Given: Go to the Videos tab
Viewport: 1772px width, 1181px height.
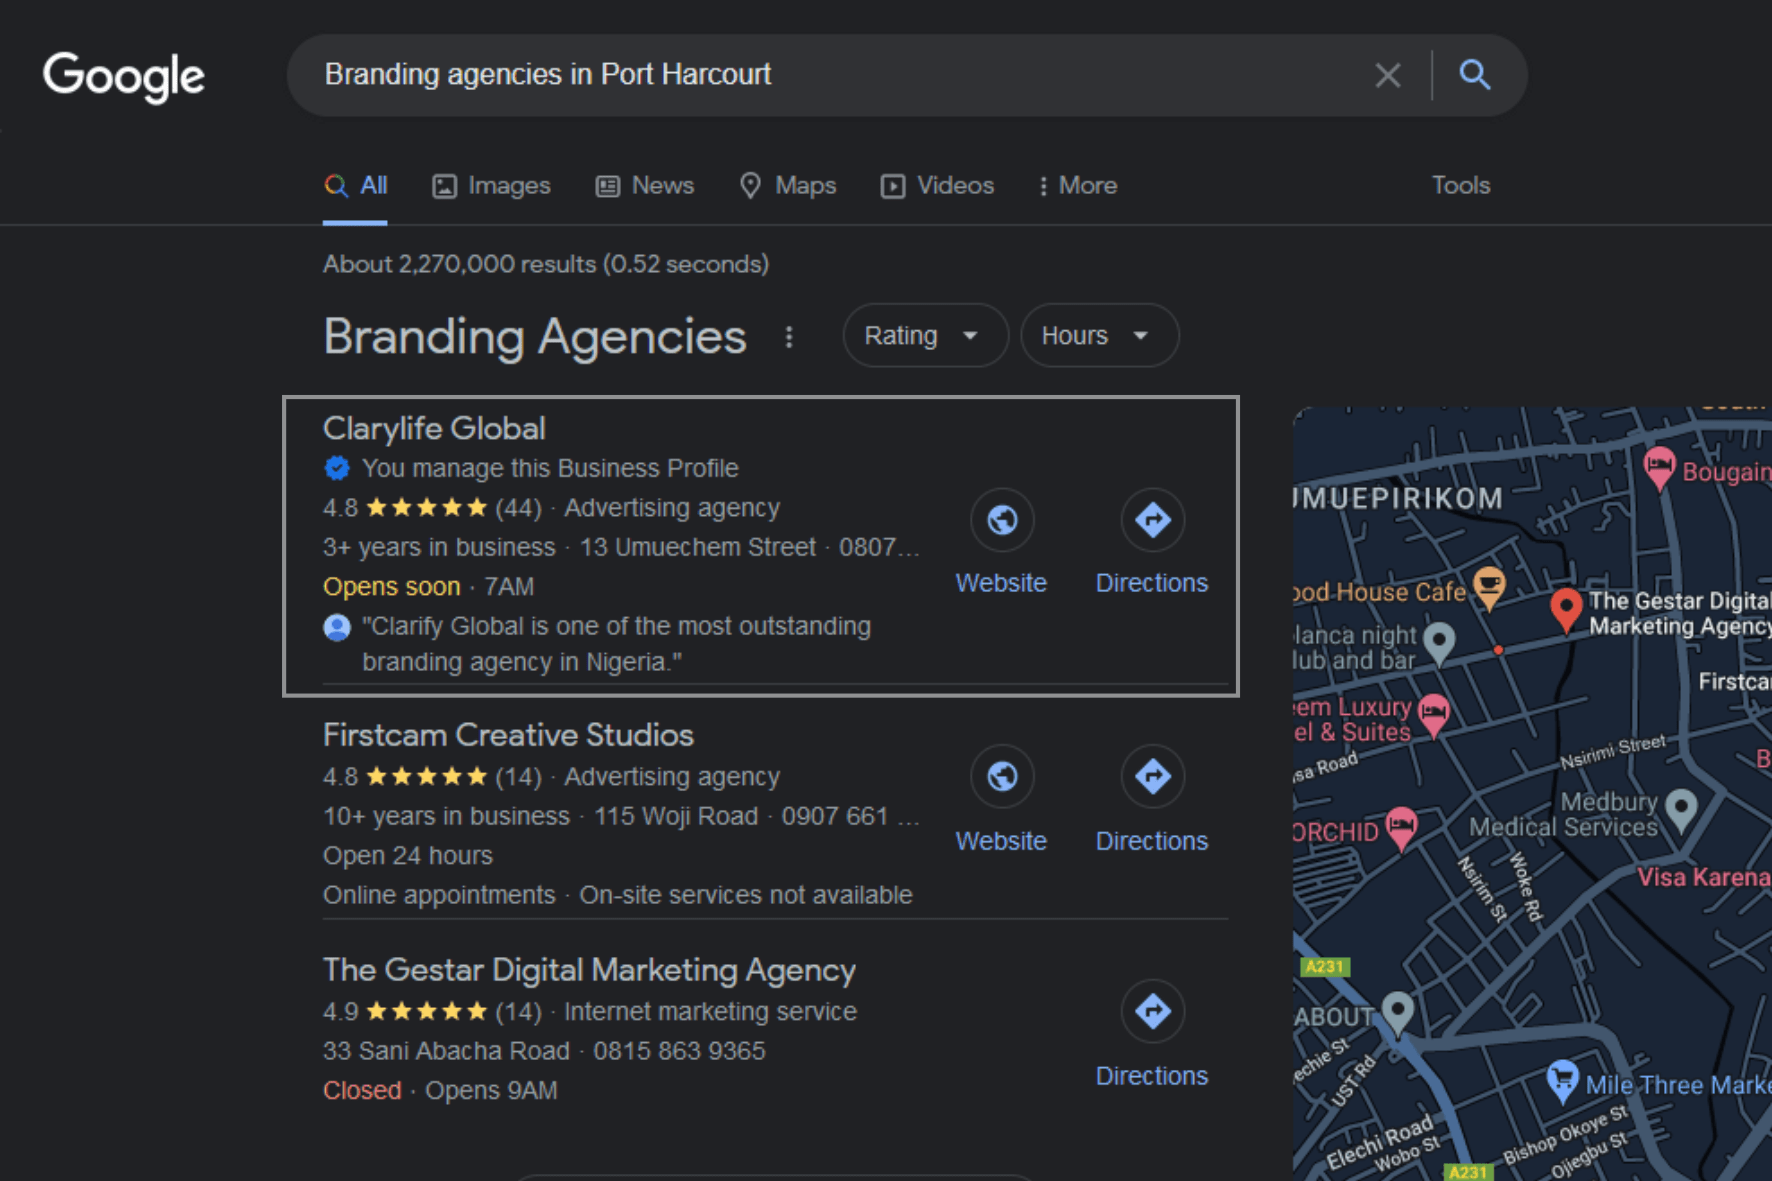Looking at the screenshot, I should (937, 186).
